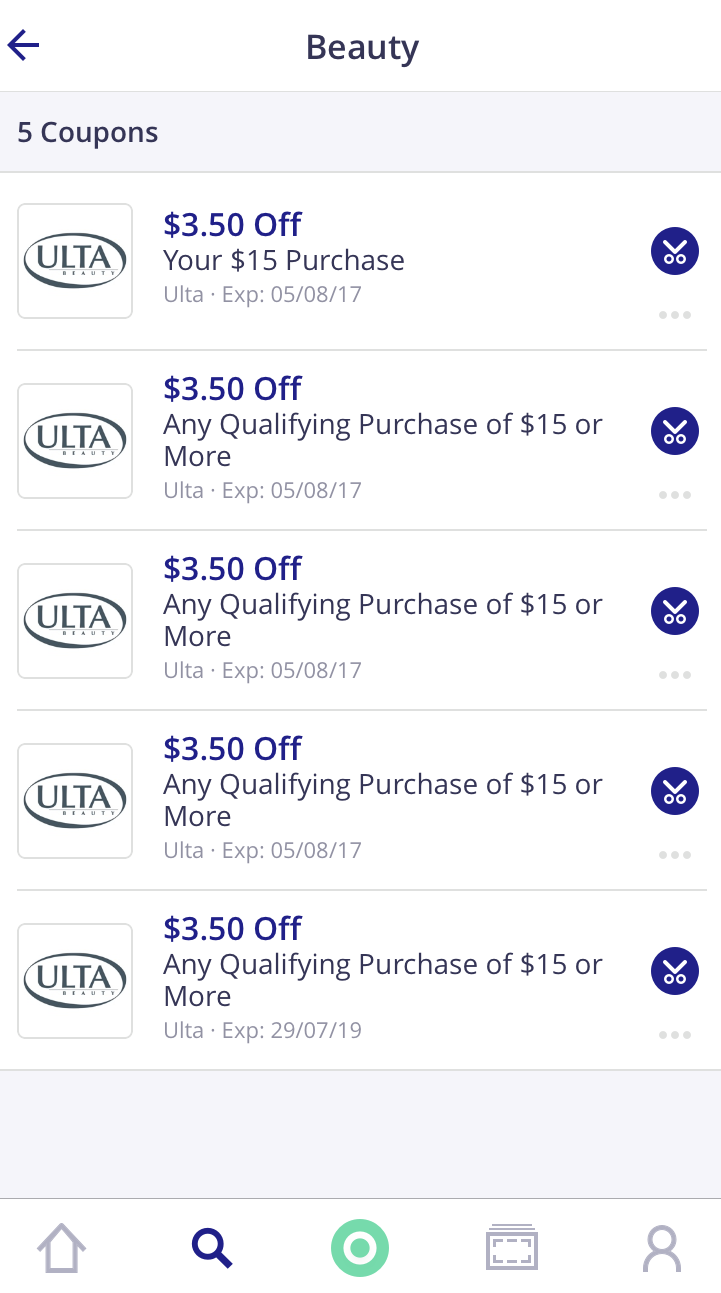
Task: Open the clipped coupons wallet tab
Action: pyautogui.click(x=512, y=1248)
